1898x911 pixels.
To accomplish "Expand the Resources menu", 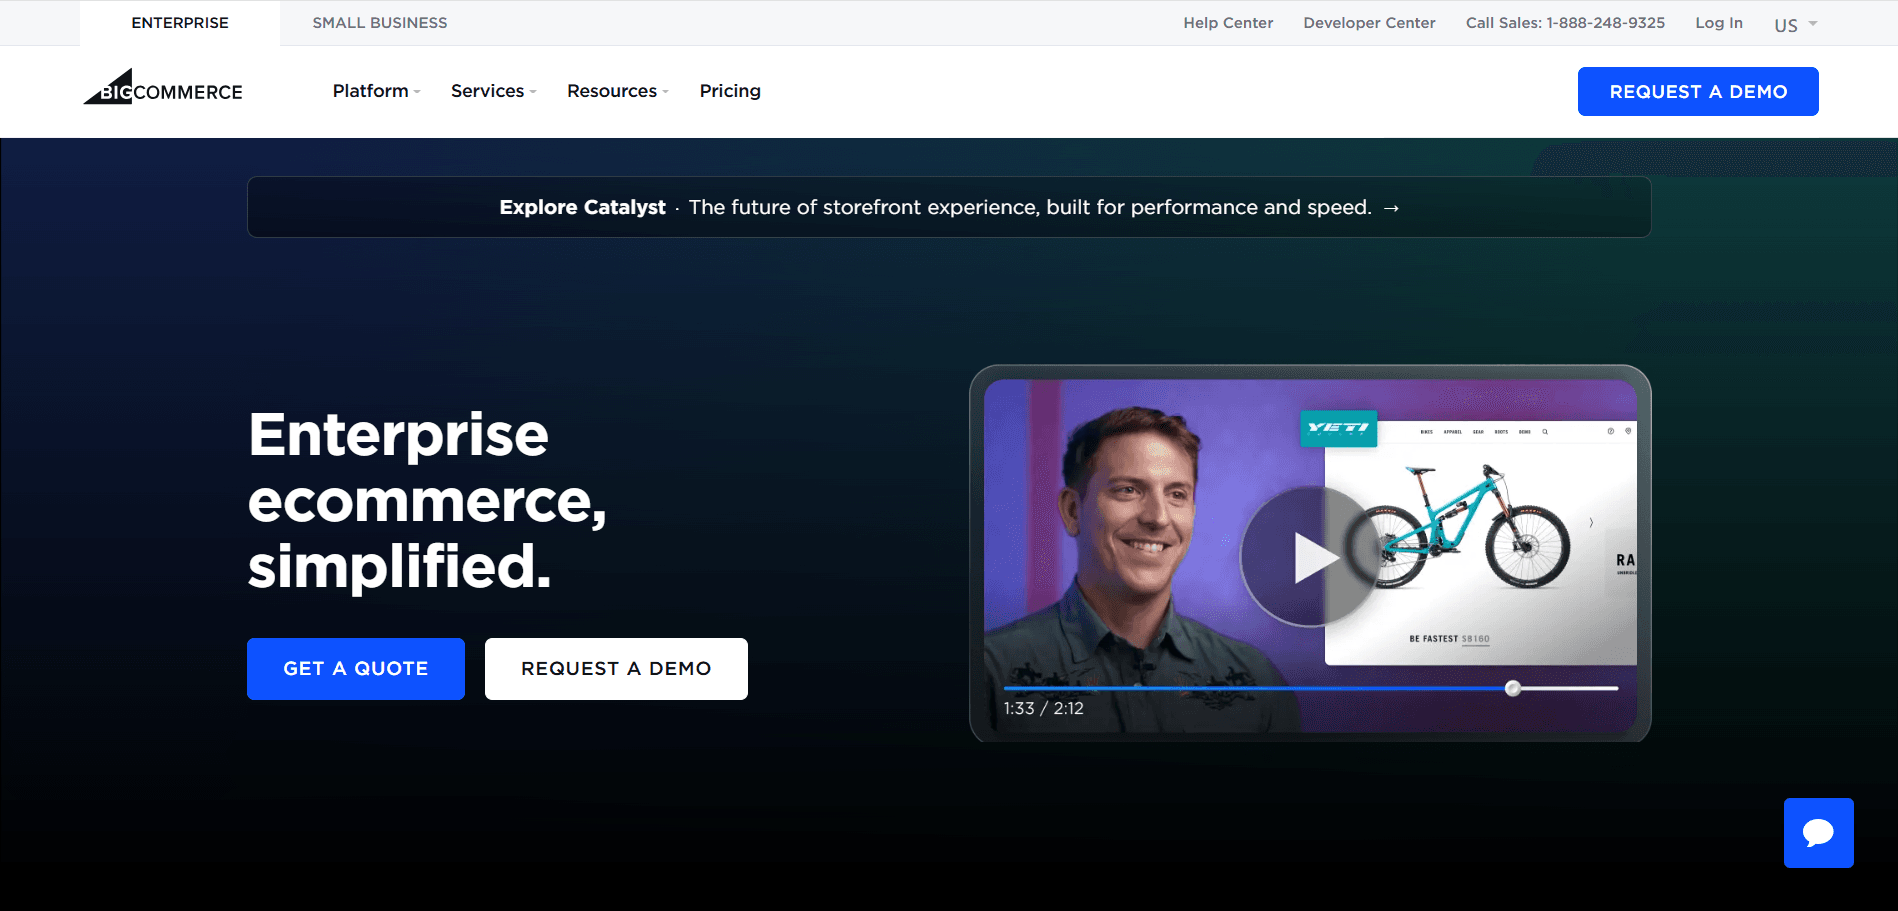I will coord(617,91).
